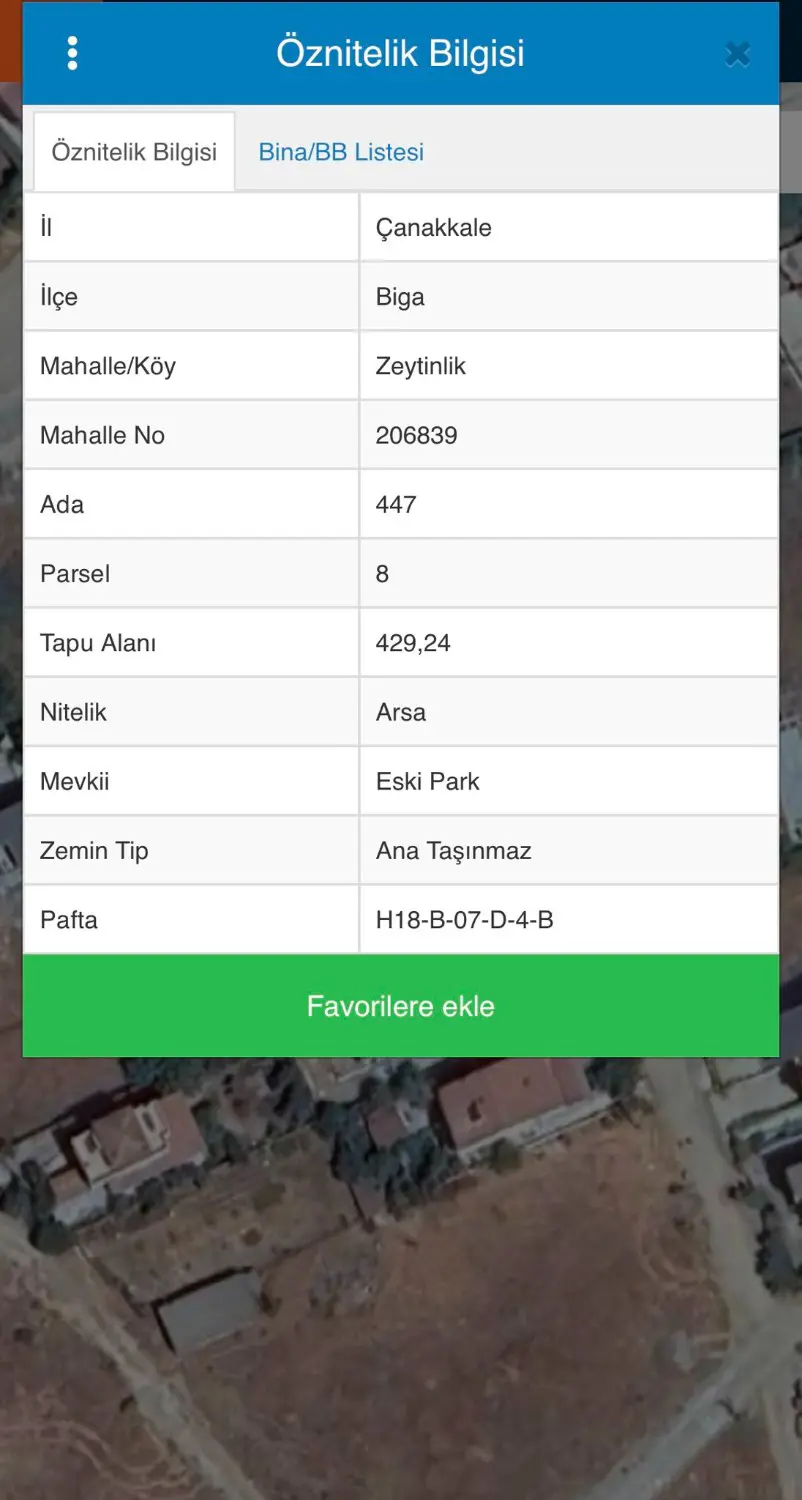
Task: Select the Öznitelik Bilgisi tab
Action: pos(134,152)
